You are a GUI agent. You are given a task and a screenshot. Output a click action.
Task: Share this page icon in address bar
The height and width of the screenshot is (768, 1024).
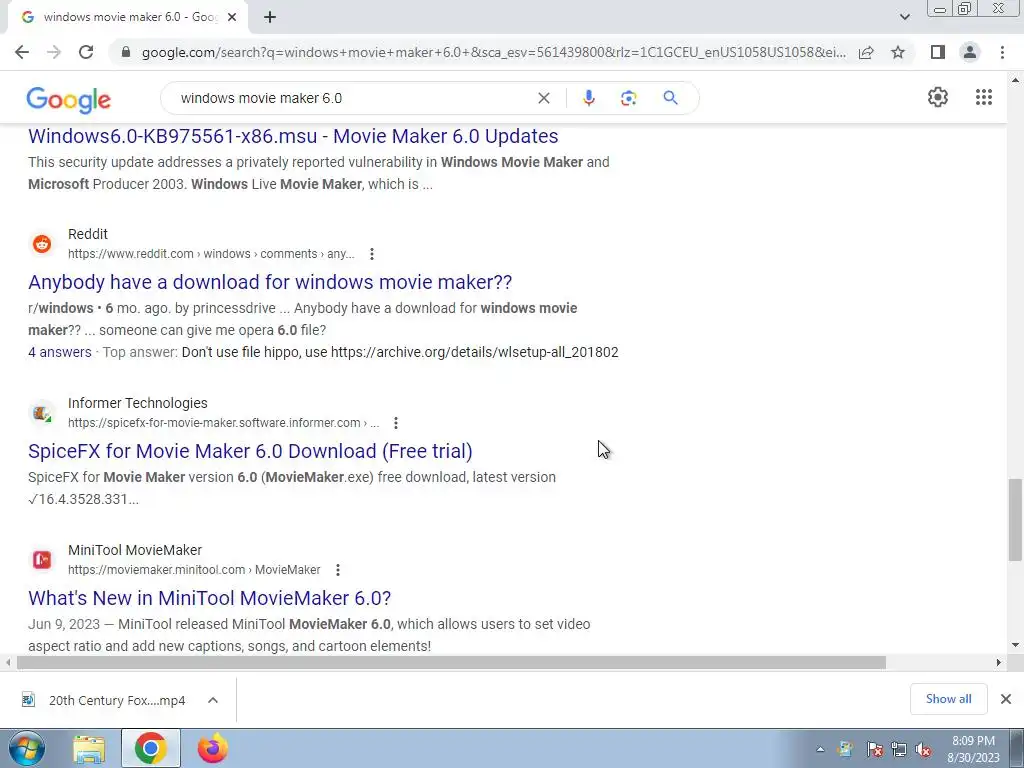(x=866, y=52)
